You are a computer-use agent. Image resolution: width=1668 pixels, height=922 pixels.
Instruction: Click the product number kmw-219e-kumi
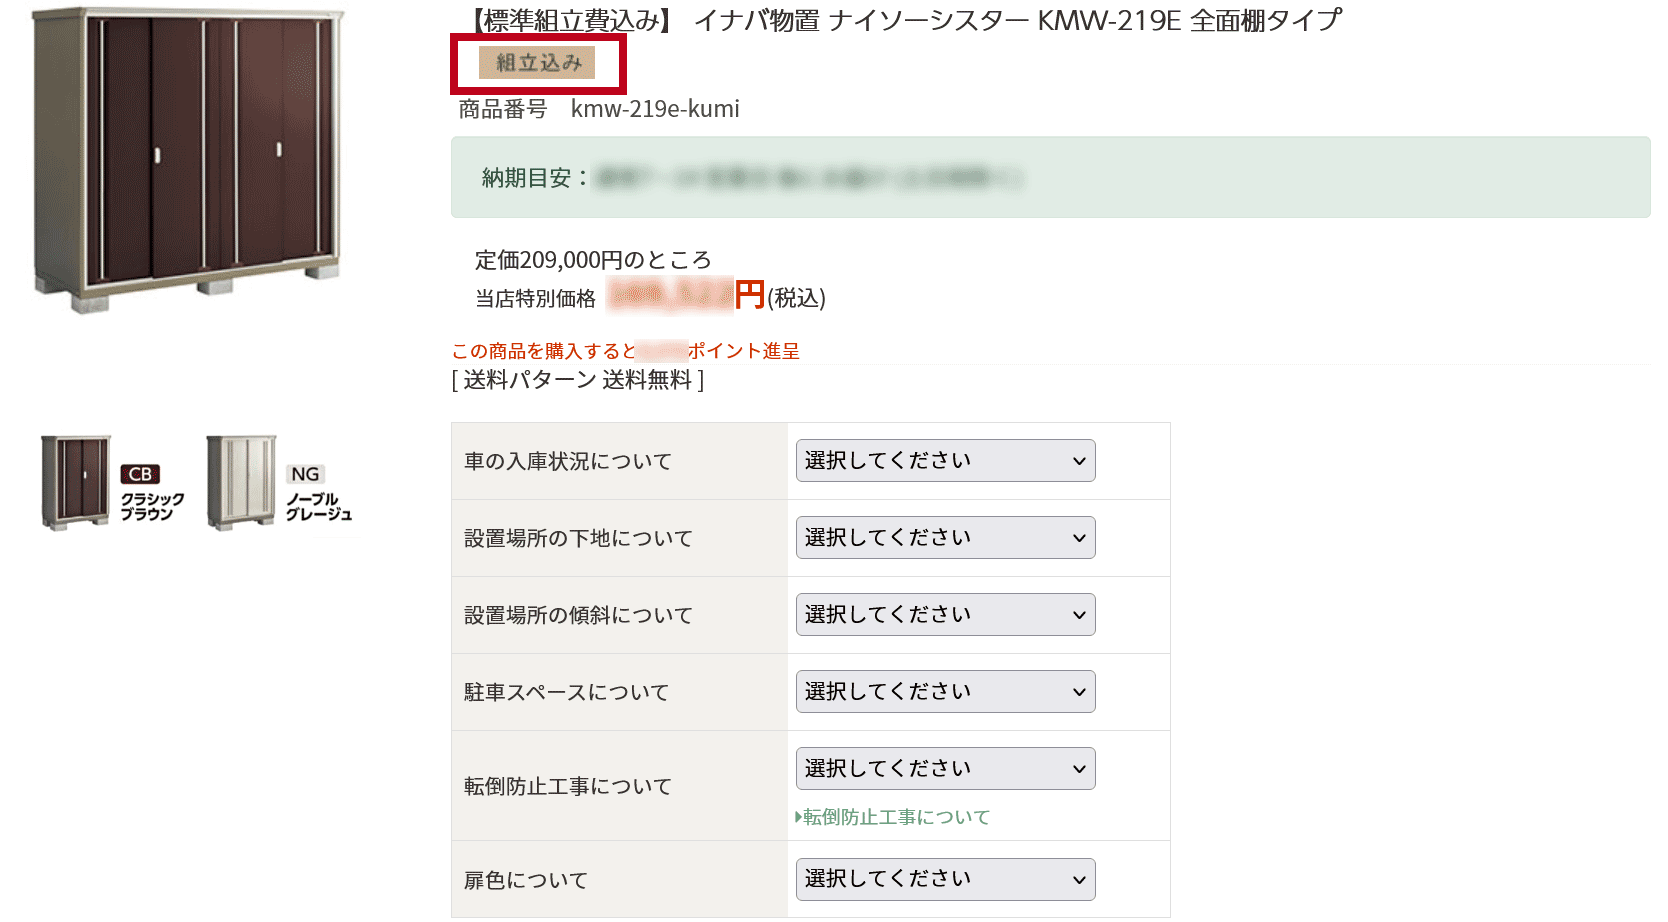coord(655,109)
